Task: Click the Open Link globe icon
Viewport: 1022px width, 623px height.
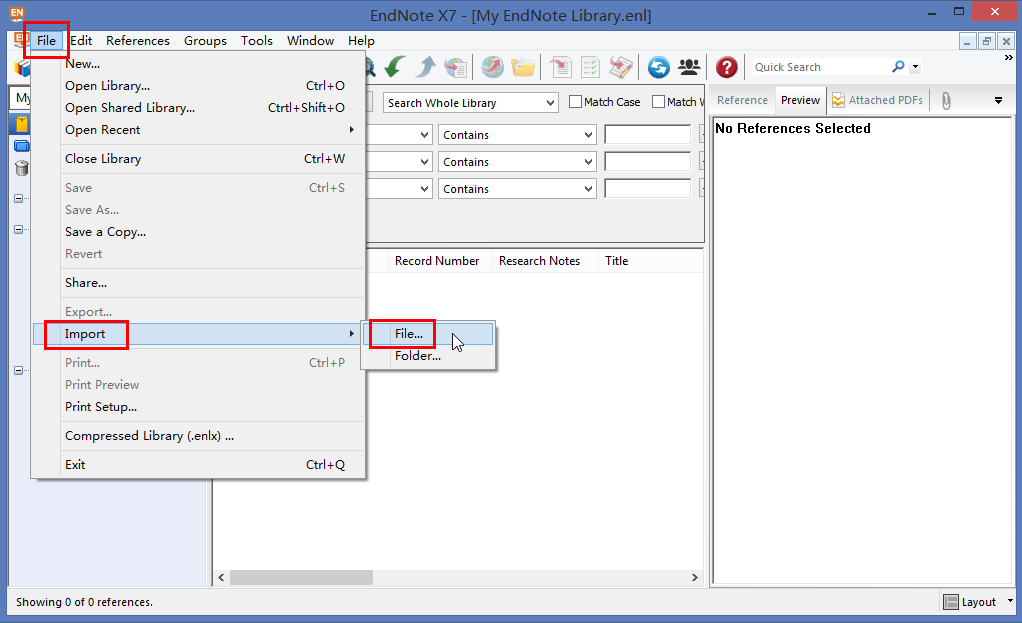Action: [493, 66]
